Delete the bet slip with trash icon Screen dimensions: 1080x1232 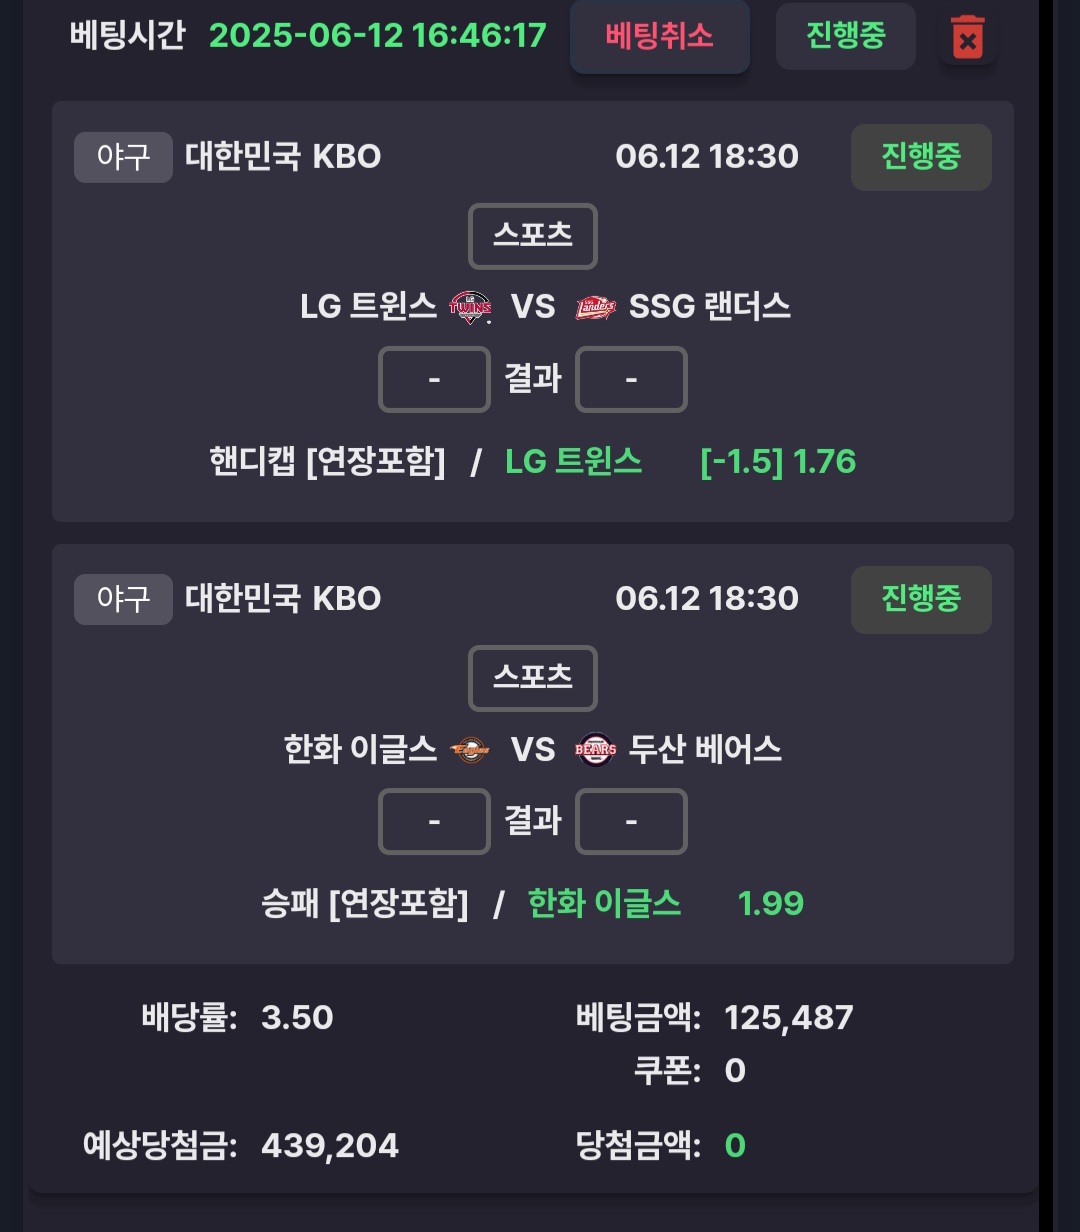(x=968, y=38)
